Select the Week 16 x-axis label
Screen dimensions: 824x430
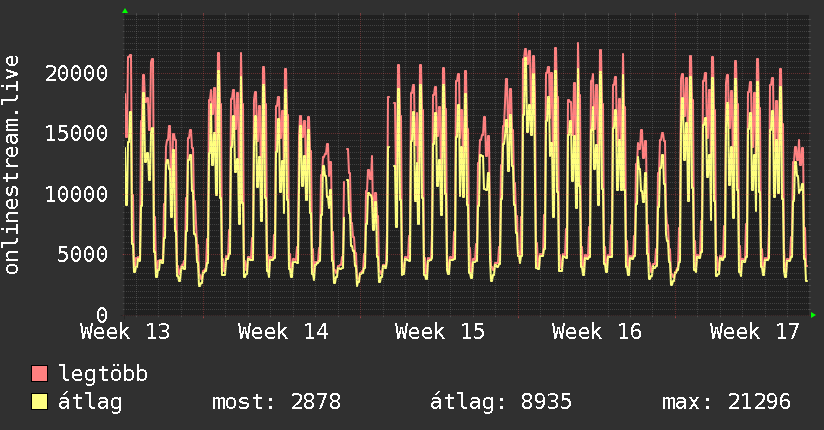(597, 331)
